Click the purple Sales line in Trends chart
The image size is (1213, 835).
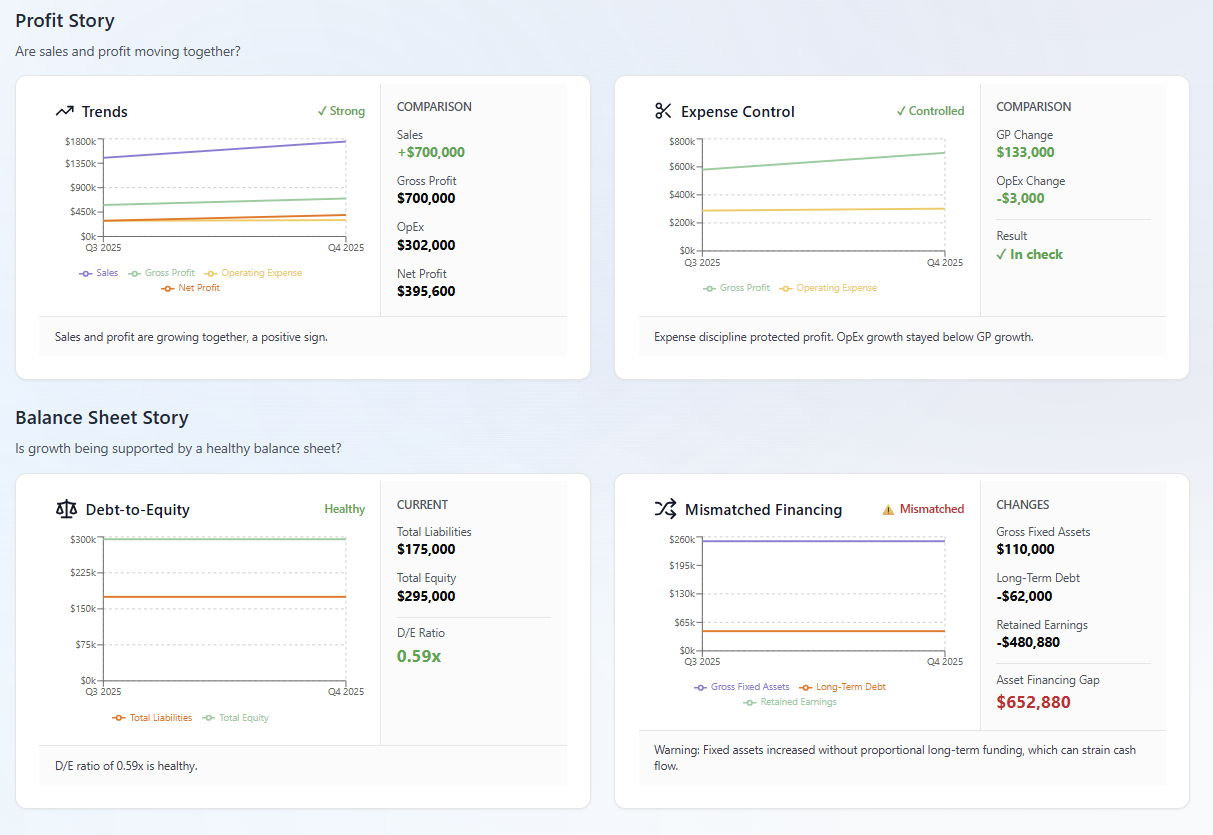point(224,149)
